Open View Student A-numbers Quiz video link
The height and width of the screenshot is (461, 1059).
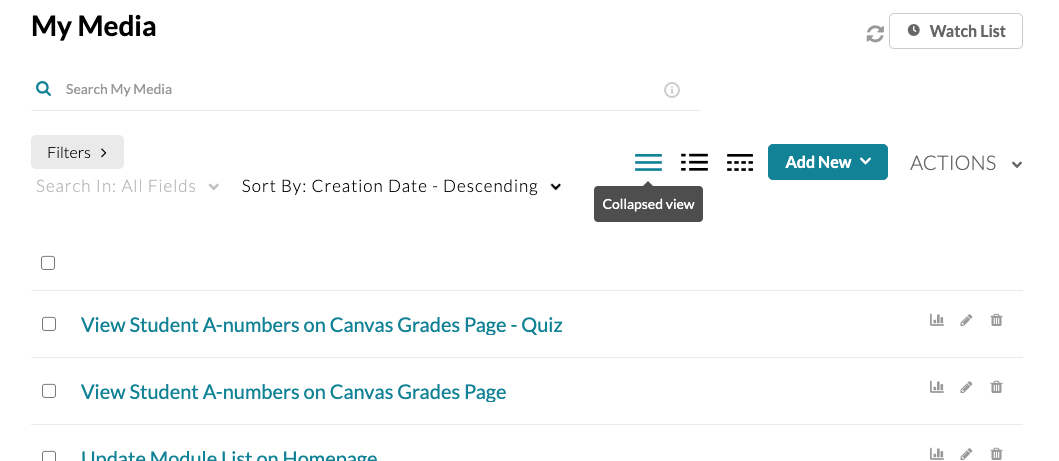point(321,325)
